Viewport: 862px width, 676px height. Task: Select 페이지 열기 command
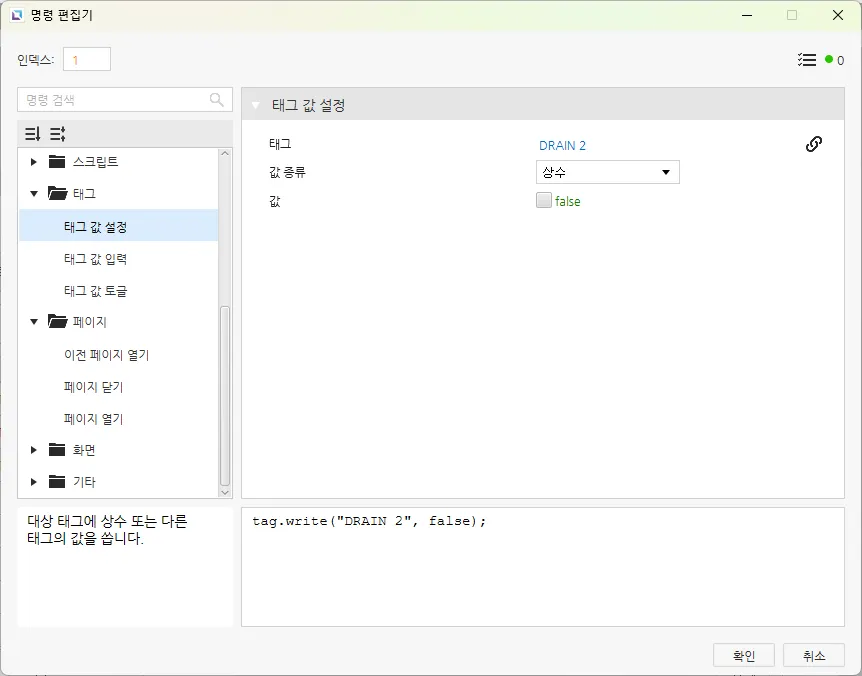pyautogui.click(x=93, y=419)
